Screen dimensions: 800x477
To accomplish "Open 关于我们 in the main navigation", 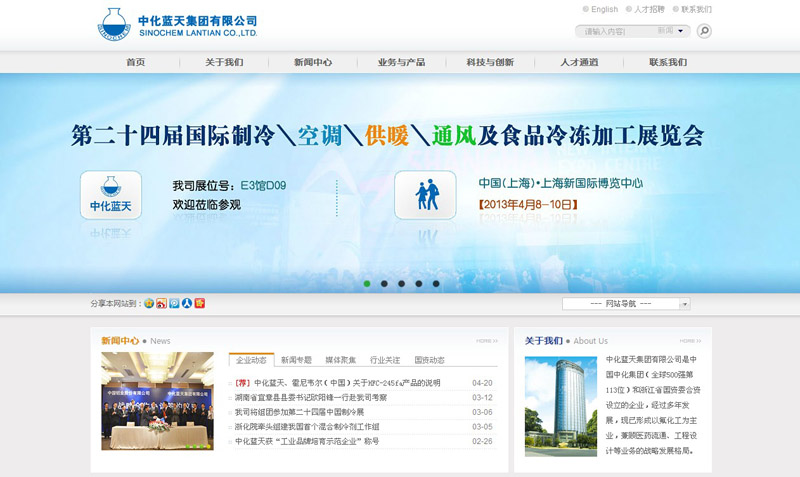I will 224,62.
